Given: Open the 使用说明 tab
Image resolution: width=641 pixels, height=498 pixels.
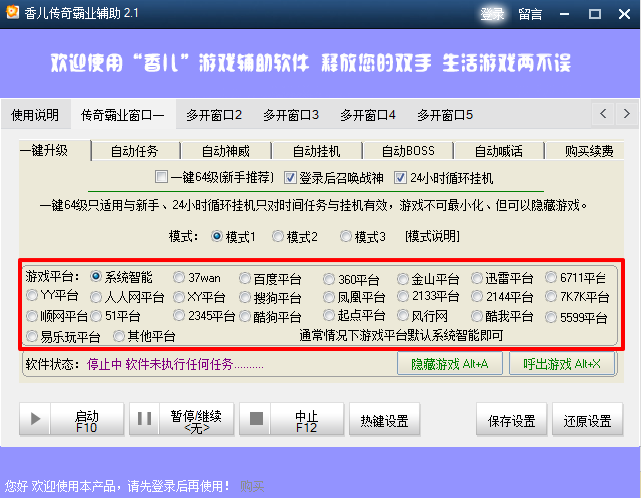Looking at the screenshot, I should point(35,115).
